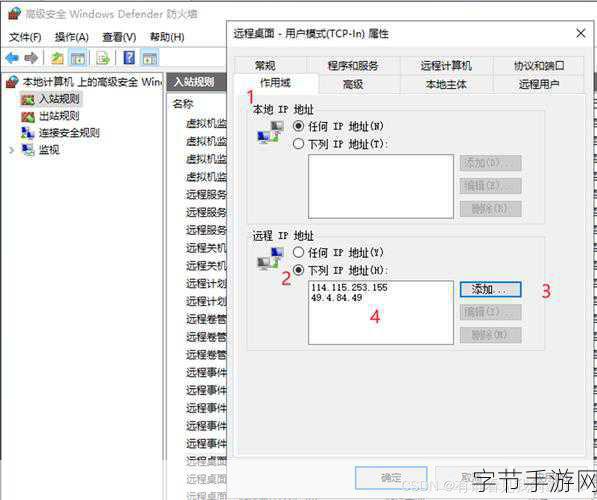The height and width of the screenshot is (500, 597).
Task: Select IP entry 49.4.84.49
Action: (x=337, y=298)
